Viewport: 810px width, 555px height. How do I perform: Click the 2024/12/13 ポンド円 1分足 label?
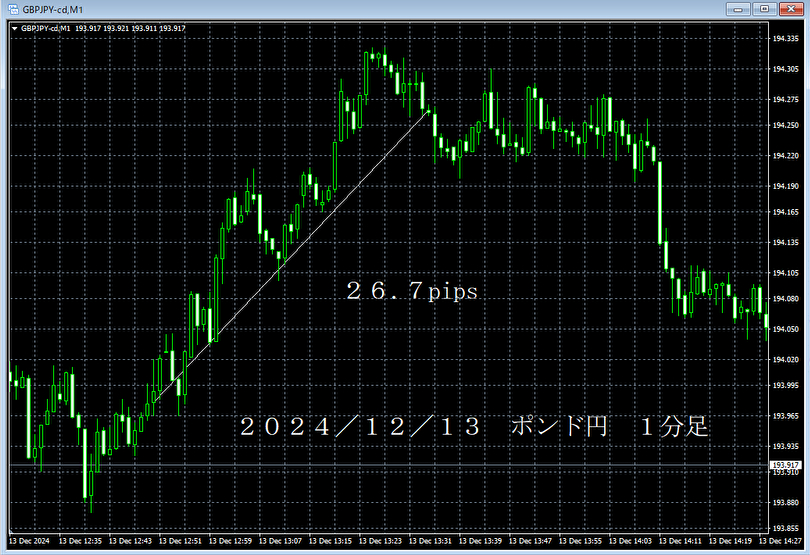pyautogui.click(x=474, y=427)
